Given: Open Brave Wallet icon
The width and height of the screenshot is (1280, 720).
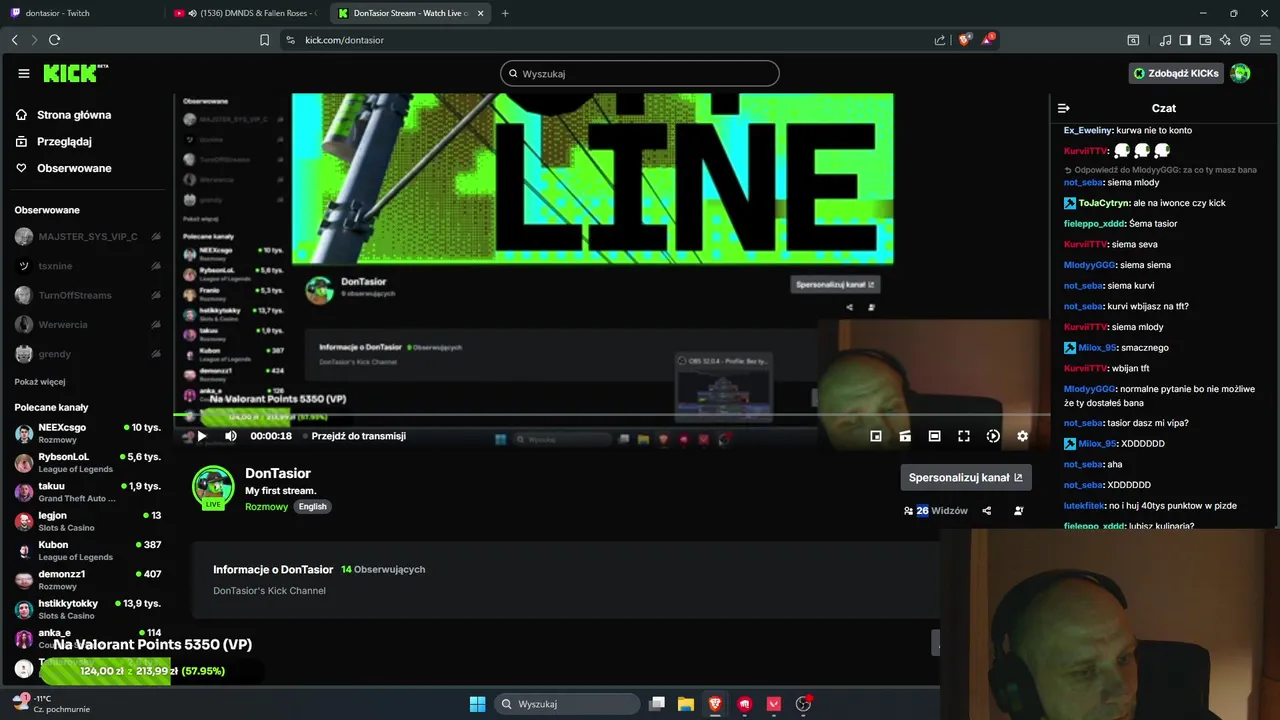Looking at the screenshot, I should coord(1205,40).
